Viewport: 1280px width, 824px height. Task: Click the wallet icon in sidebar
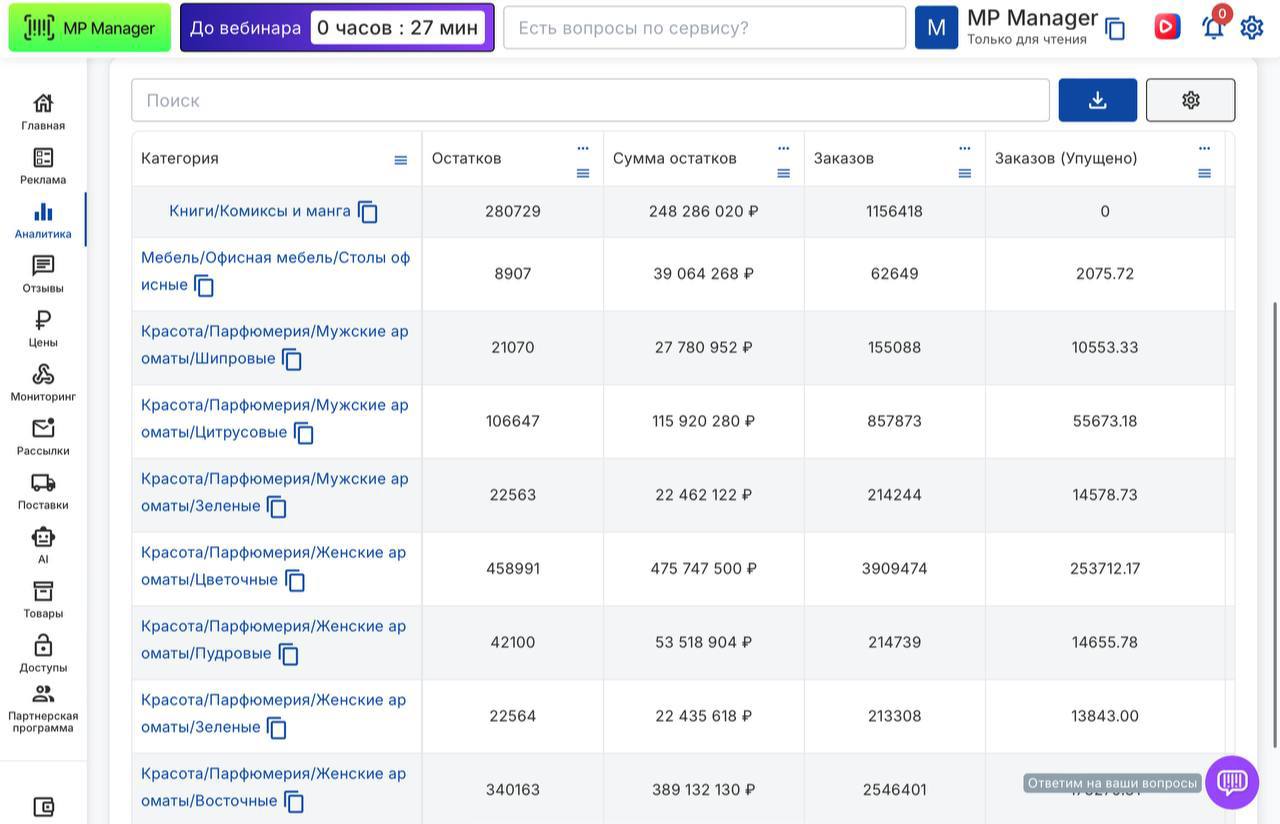point(43,806)
